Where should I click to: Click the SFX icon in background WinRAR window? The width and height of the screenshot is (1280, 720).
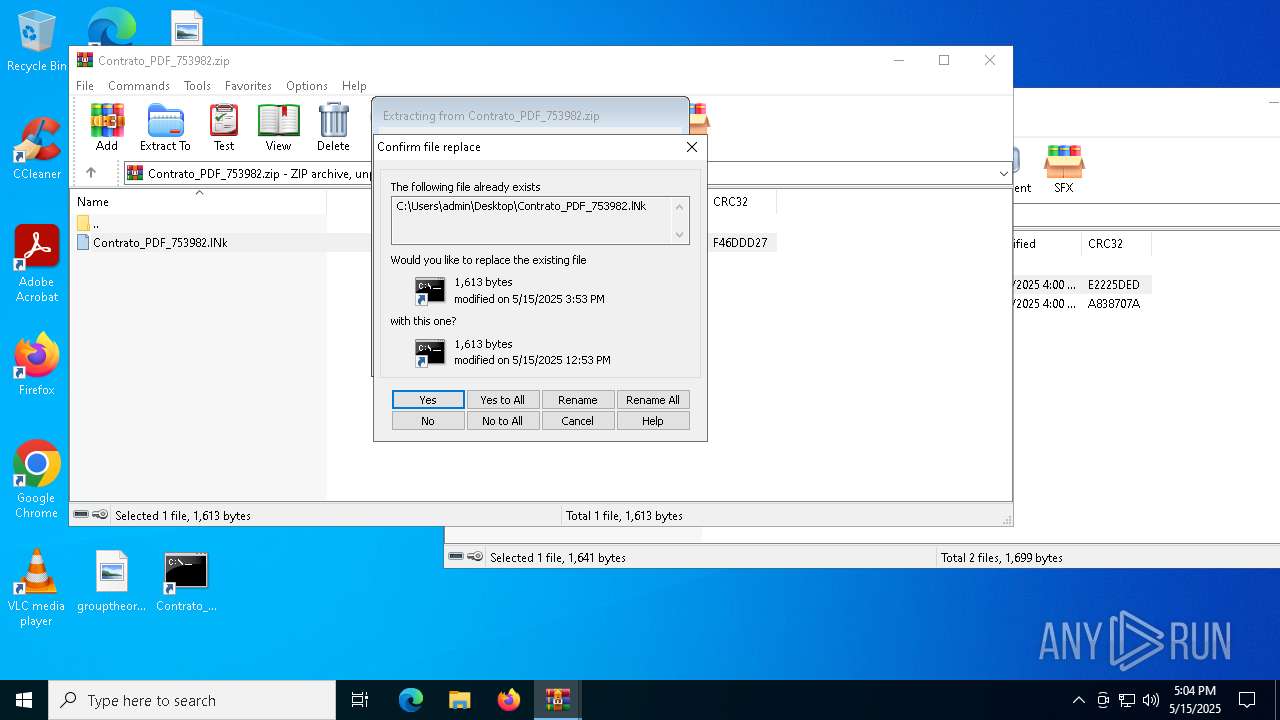point(1064,169)
